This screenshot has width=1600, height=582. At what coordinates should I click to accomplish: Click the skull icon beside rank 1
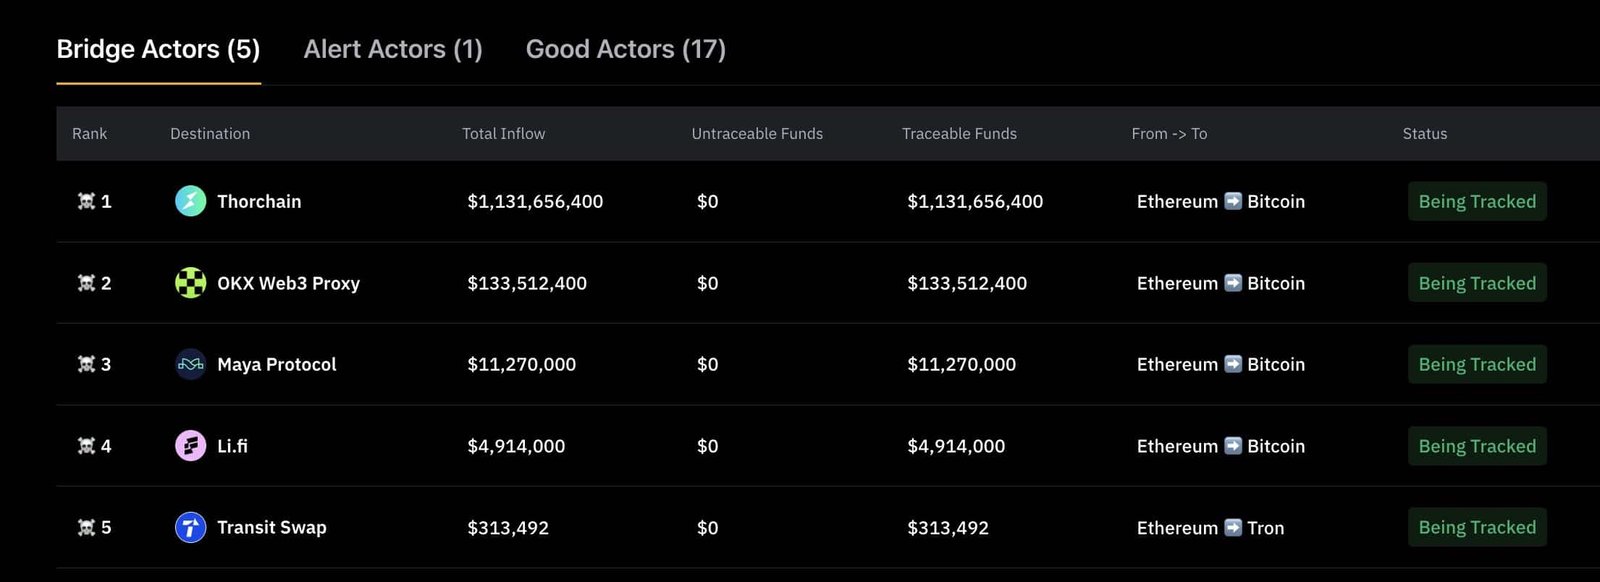click(x=87, y=202)
